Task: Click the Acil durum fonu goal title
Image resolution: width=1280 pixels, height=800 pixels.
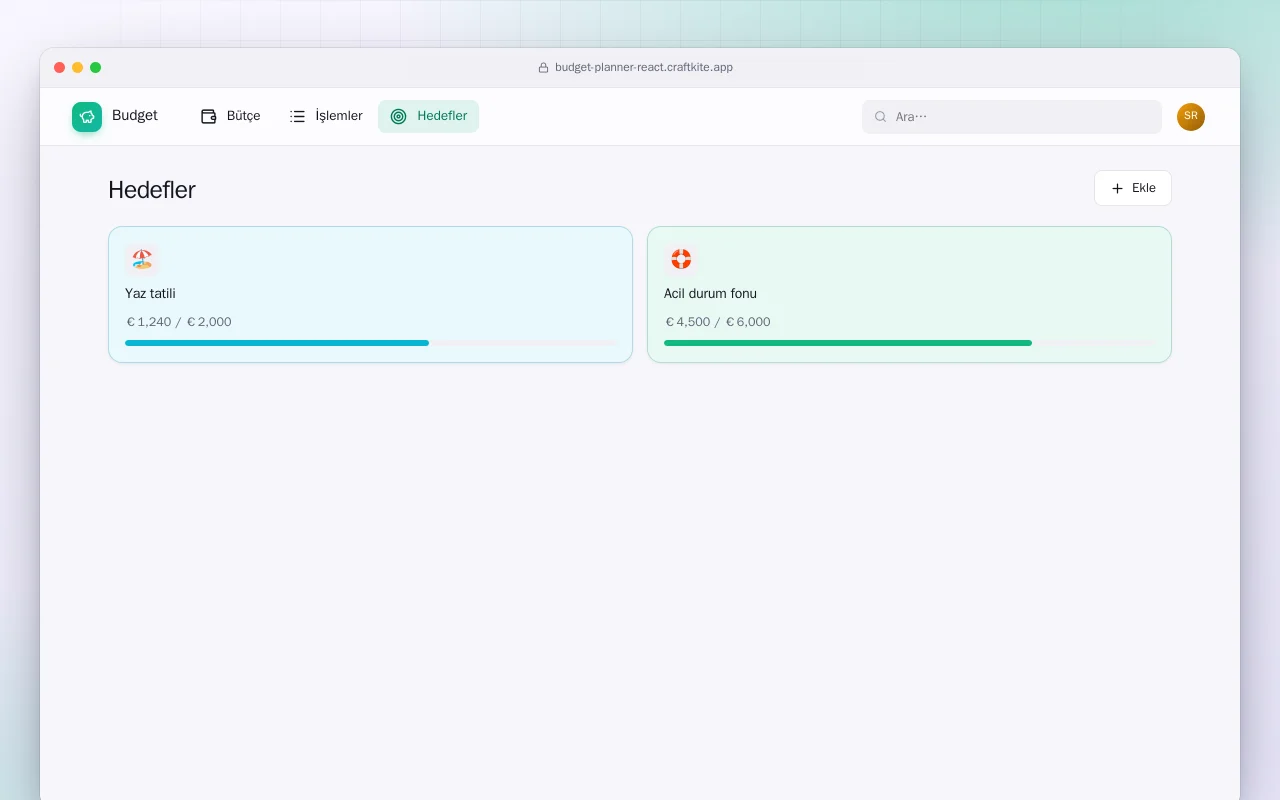Action: pos(710,294)
